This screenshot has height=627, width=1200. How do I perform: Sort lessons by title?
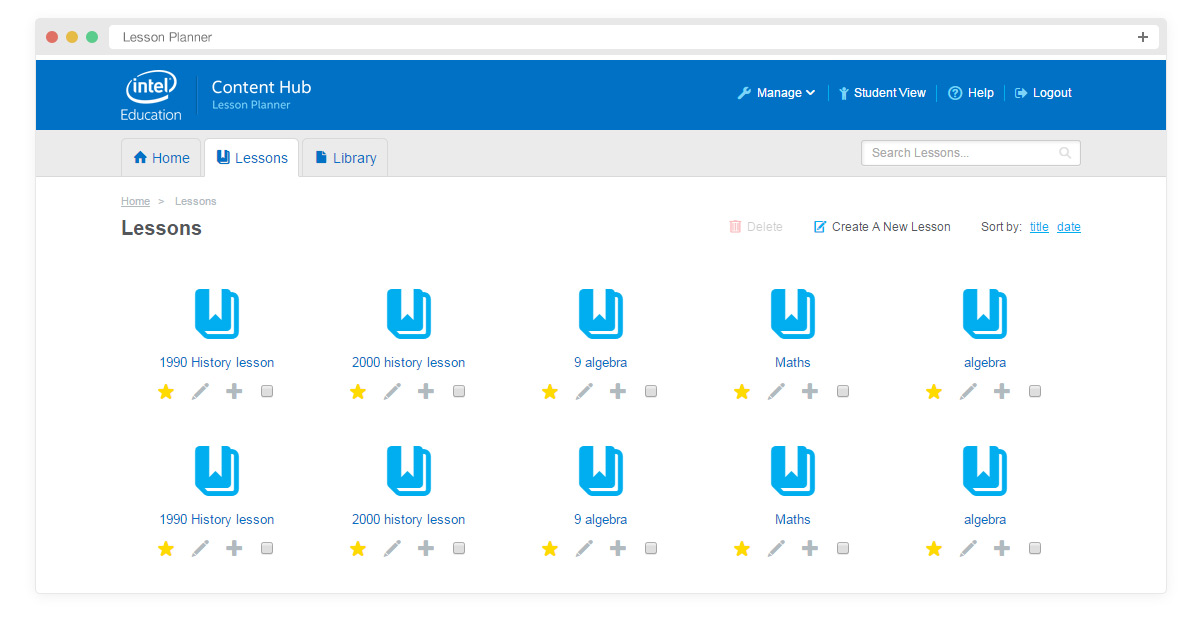(1039, 227)
